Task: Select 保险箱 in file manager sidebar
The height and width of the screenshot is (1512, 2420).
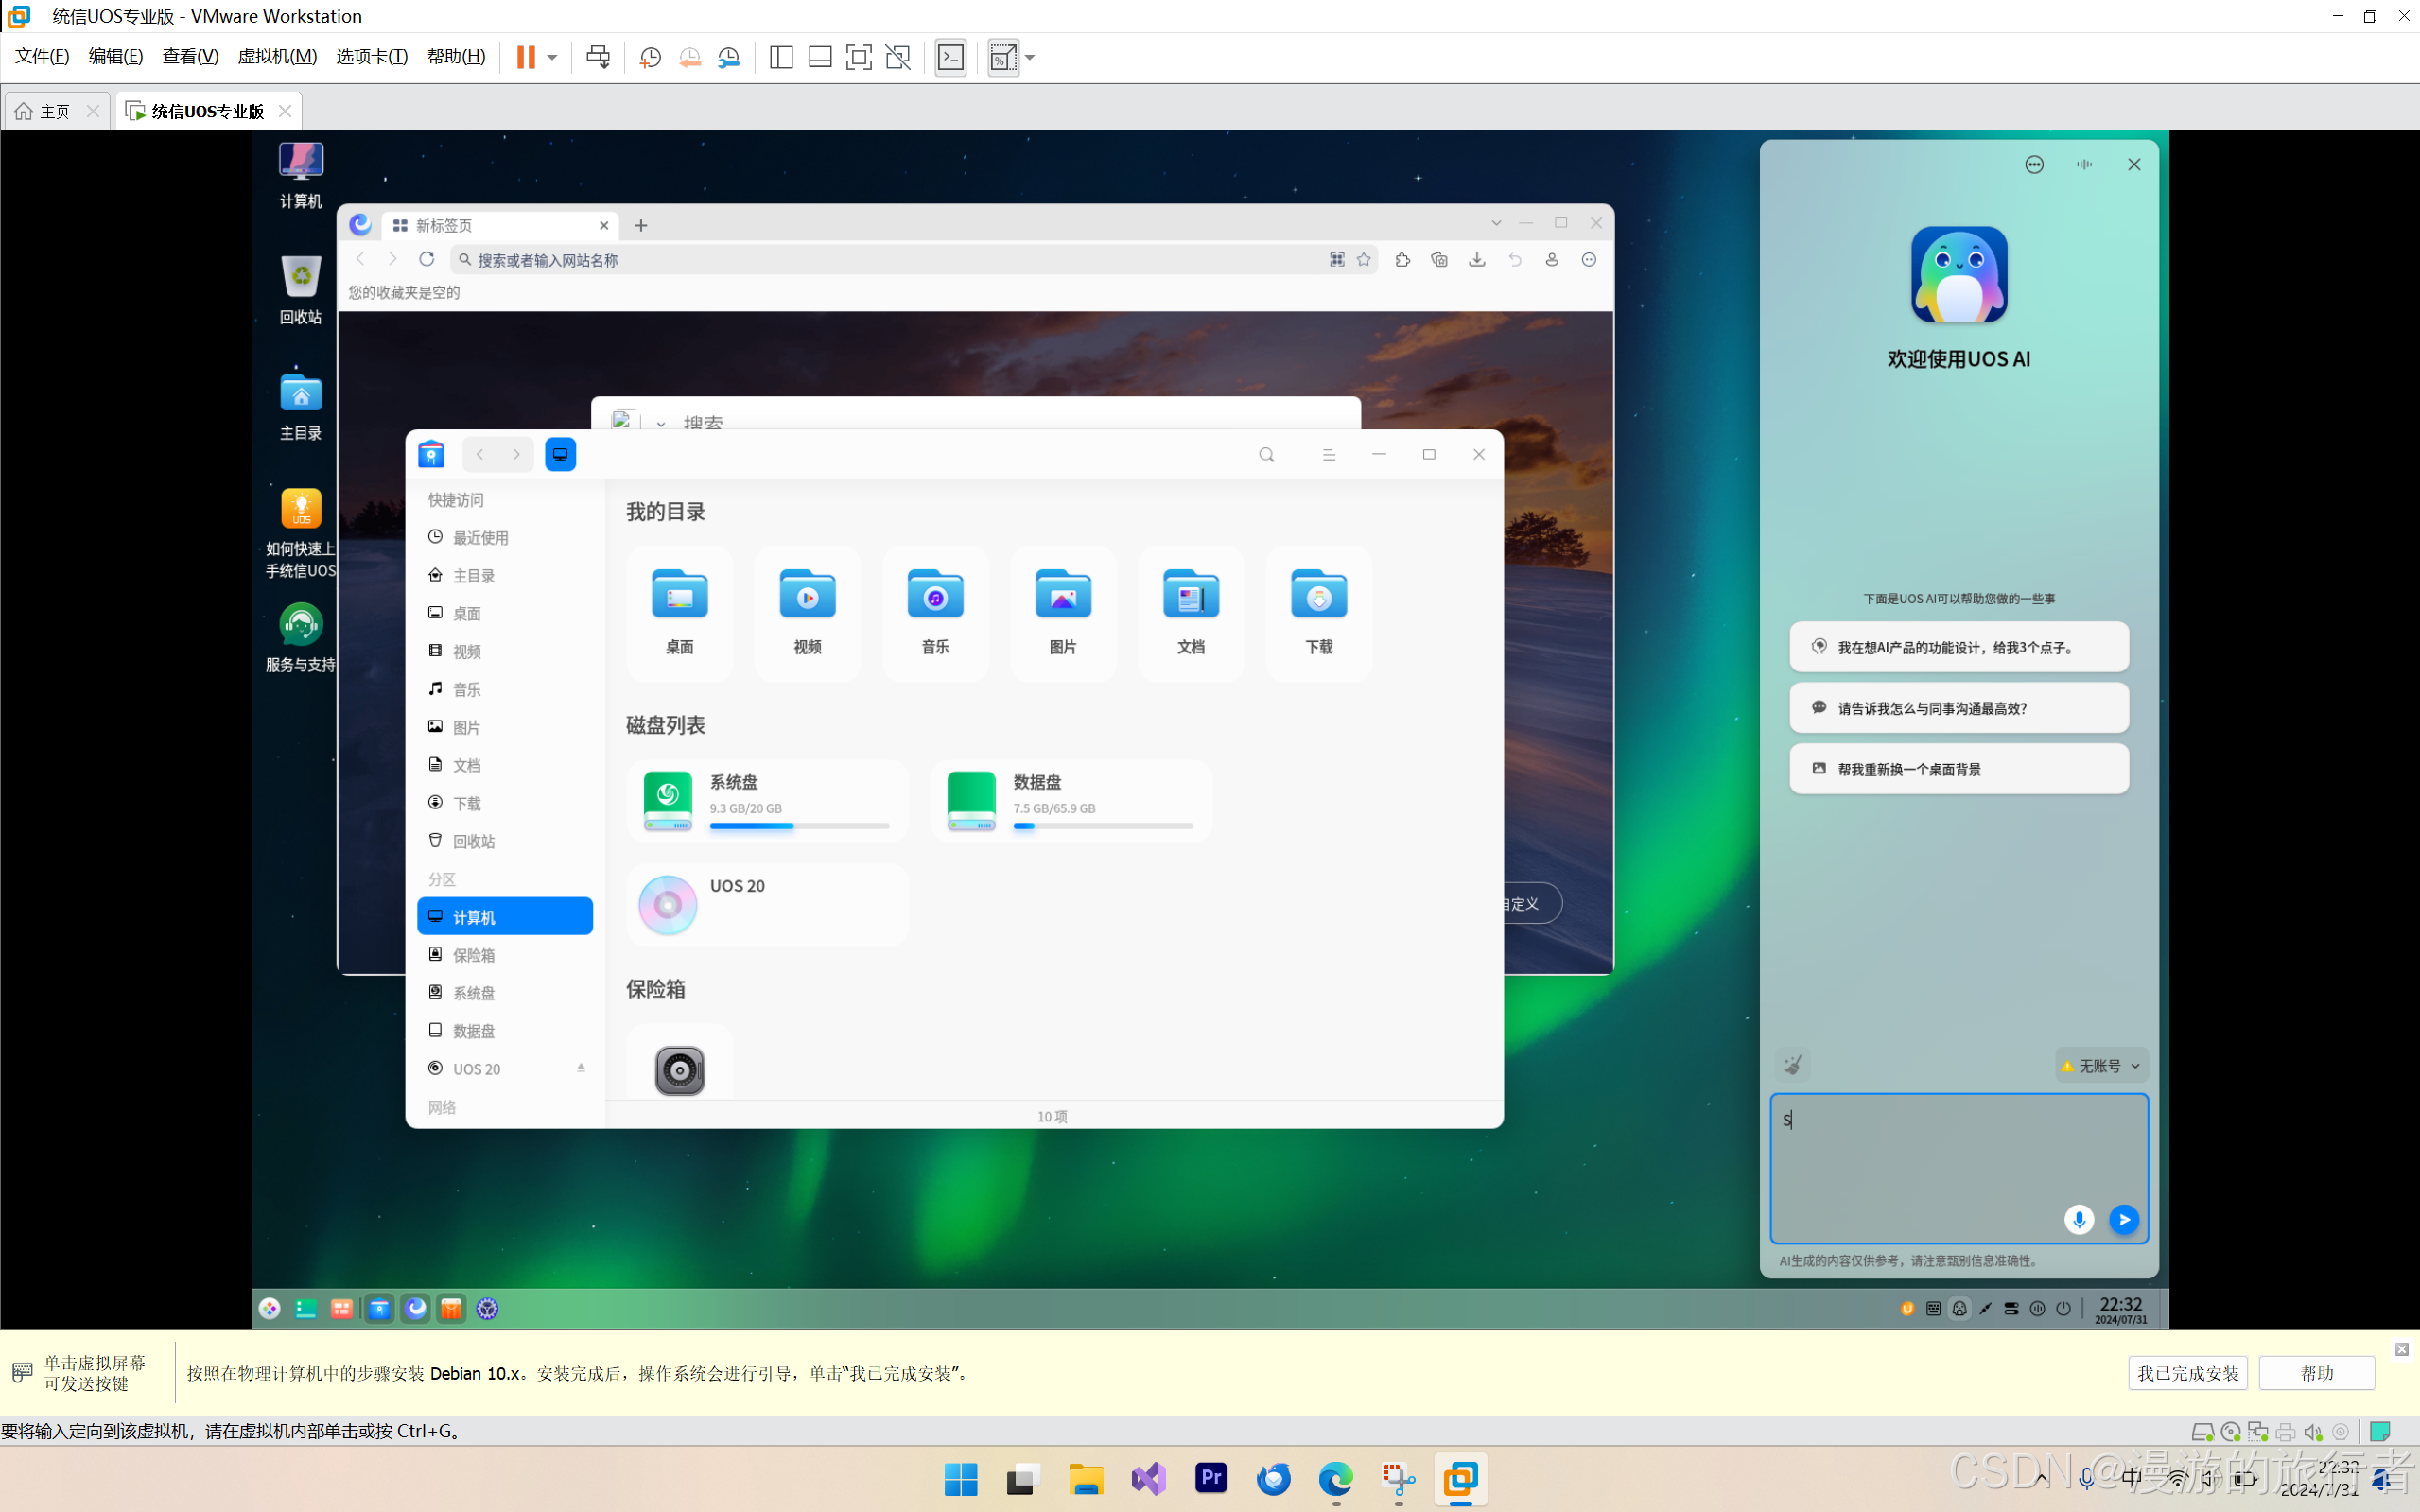Action: (x=505, y=955)
